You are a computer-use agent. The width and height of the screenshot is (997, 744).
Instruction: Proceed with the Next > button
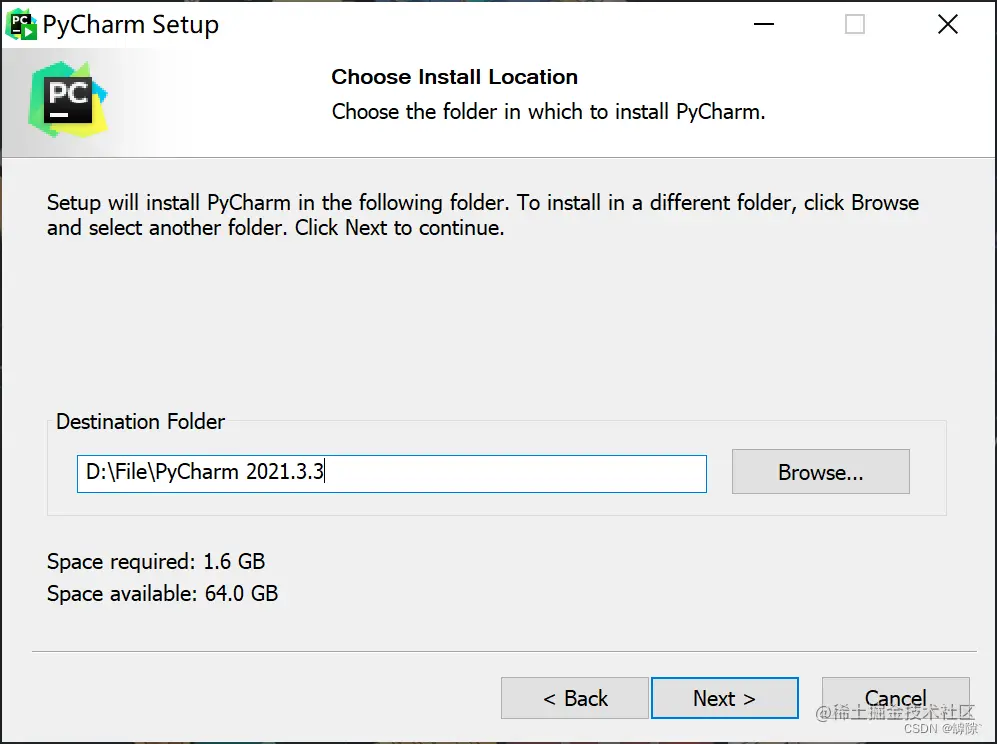(724, 698)
